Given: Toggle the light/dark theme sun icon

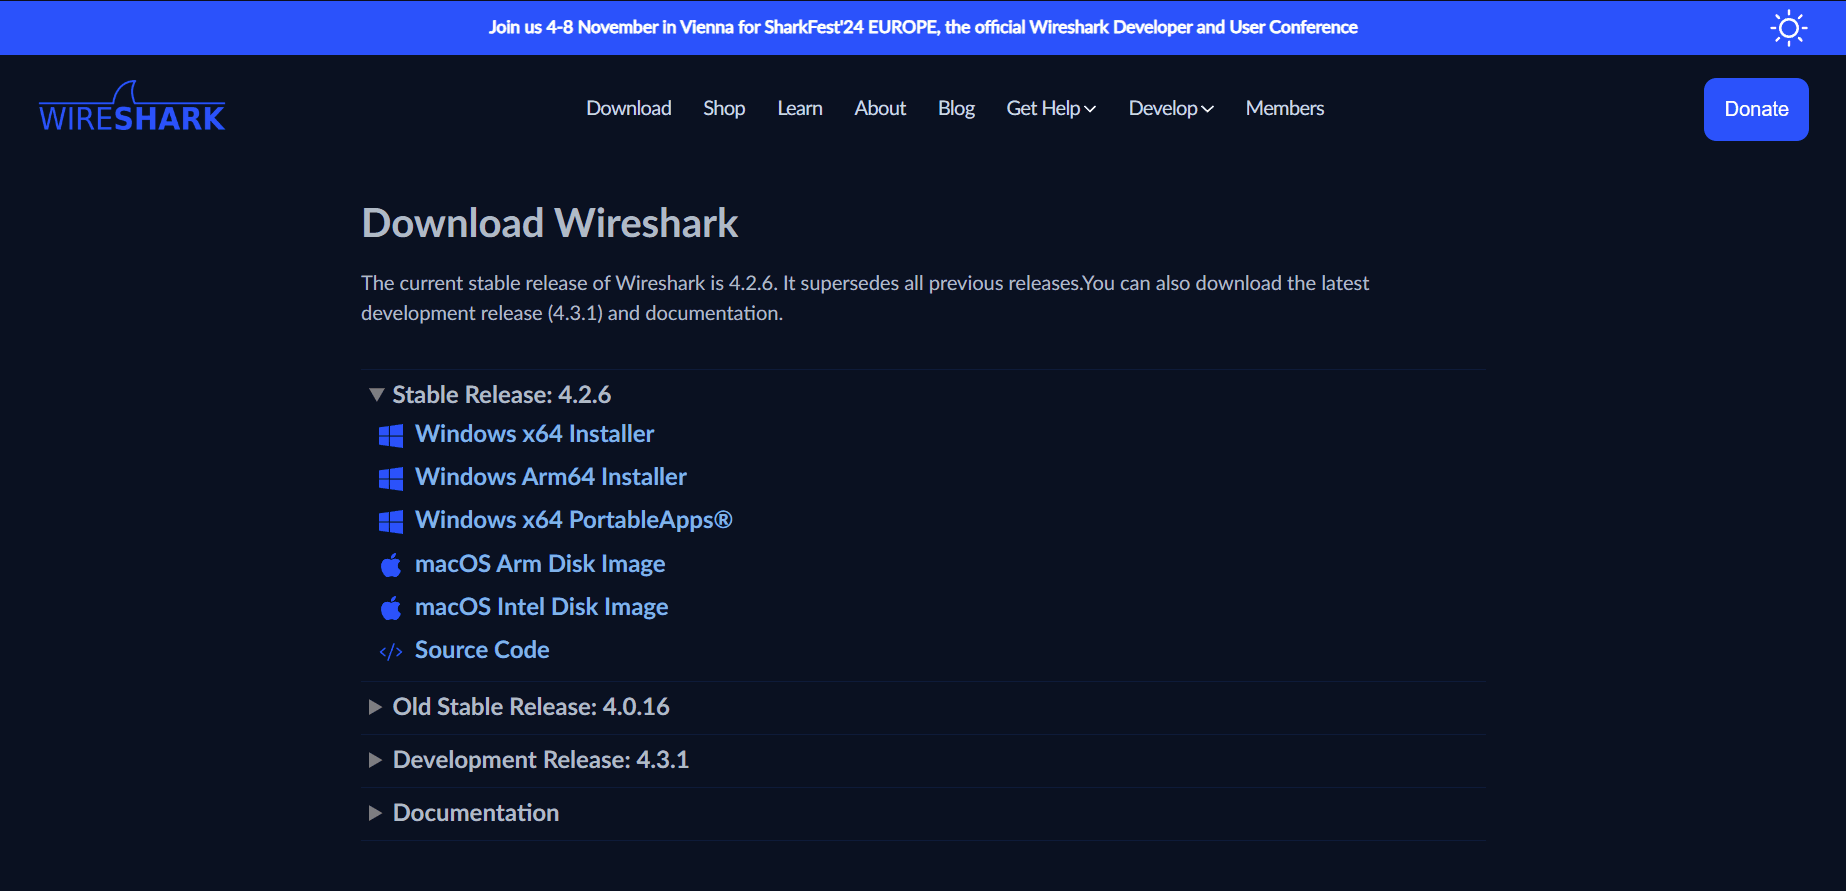Looking at the screenshot, I should (x=1788, y=28).
